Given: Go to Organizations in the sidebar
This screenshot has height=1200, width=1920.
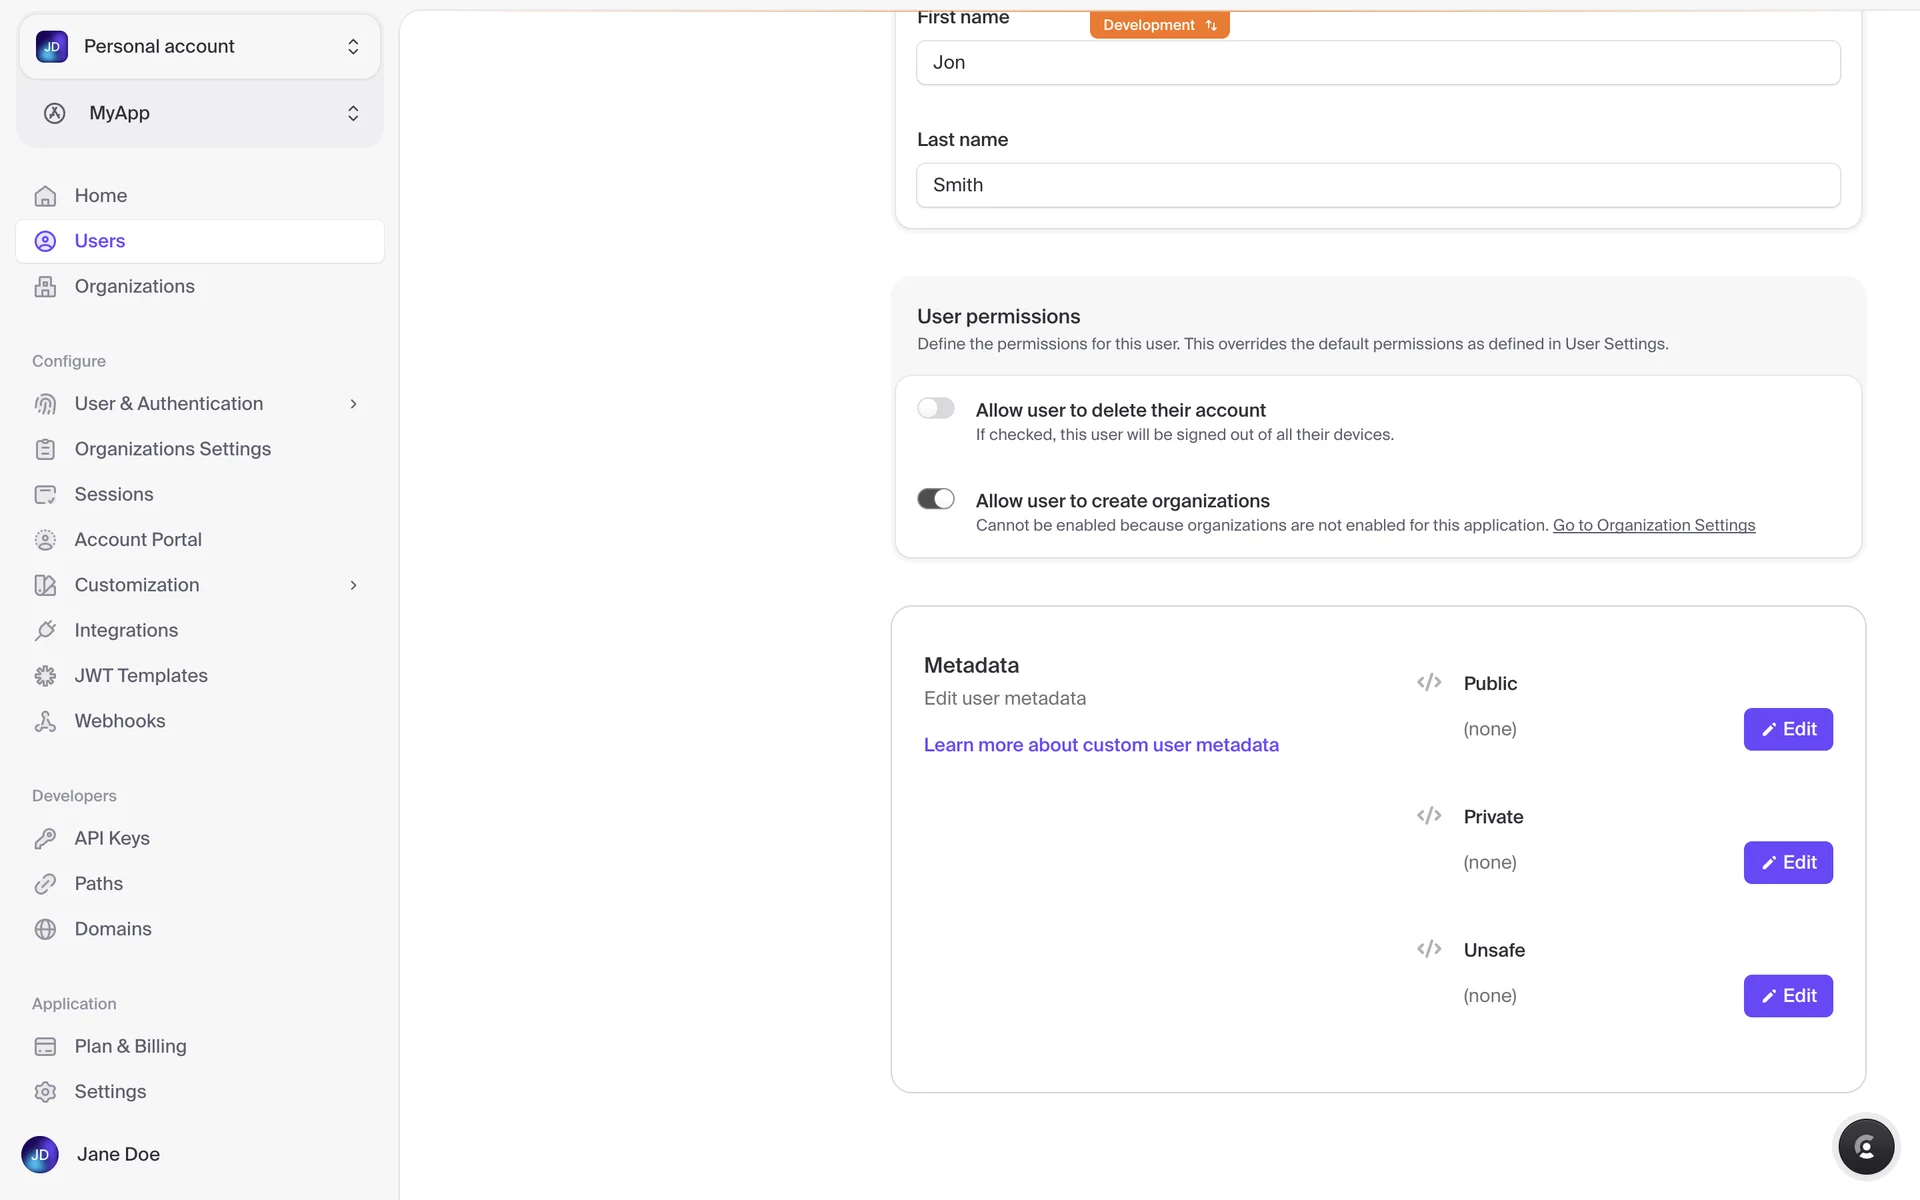Looking at the screenshot, I should pyautogui.click(x=134, y=287).
